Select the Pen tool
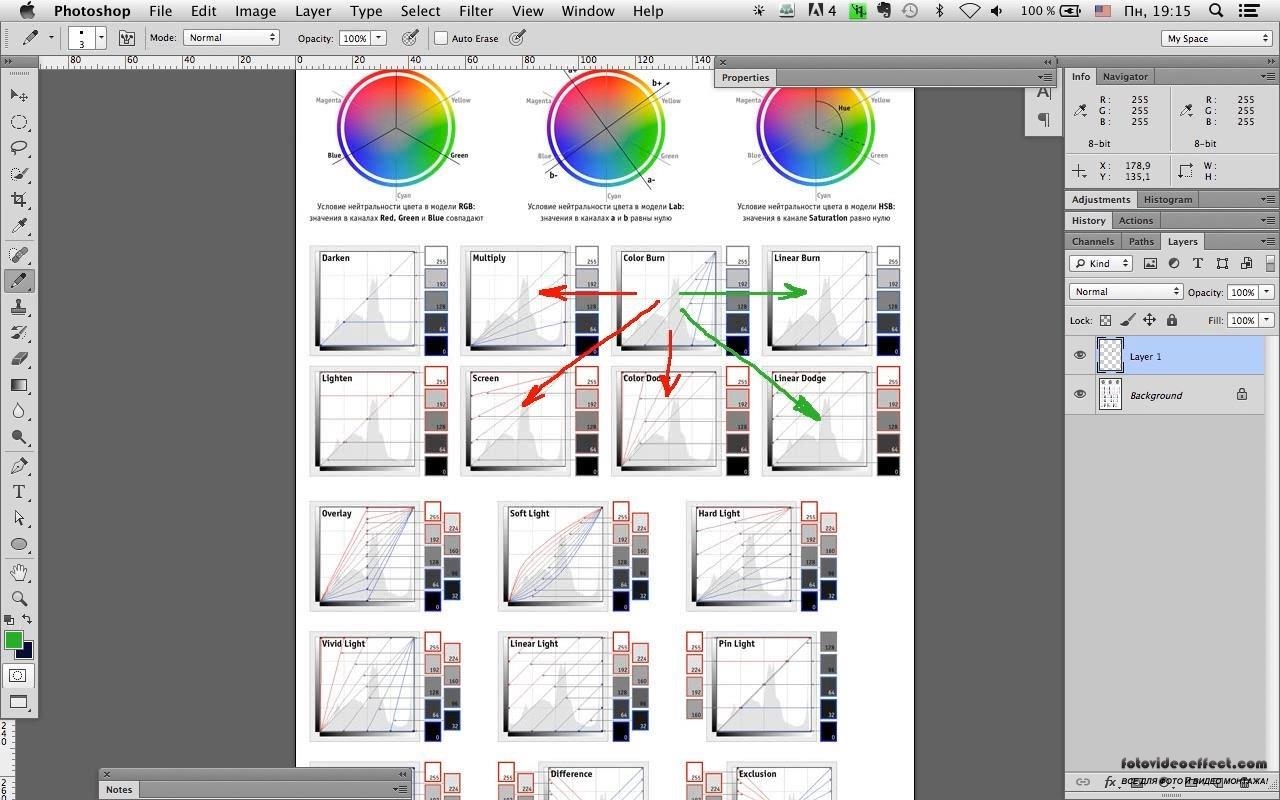This screenshot has height=800, width=1280. click(19, 467)
